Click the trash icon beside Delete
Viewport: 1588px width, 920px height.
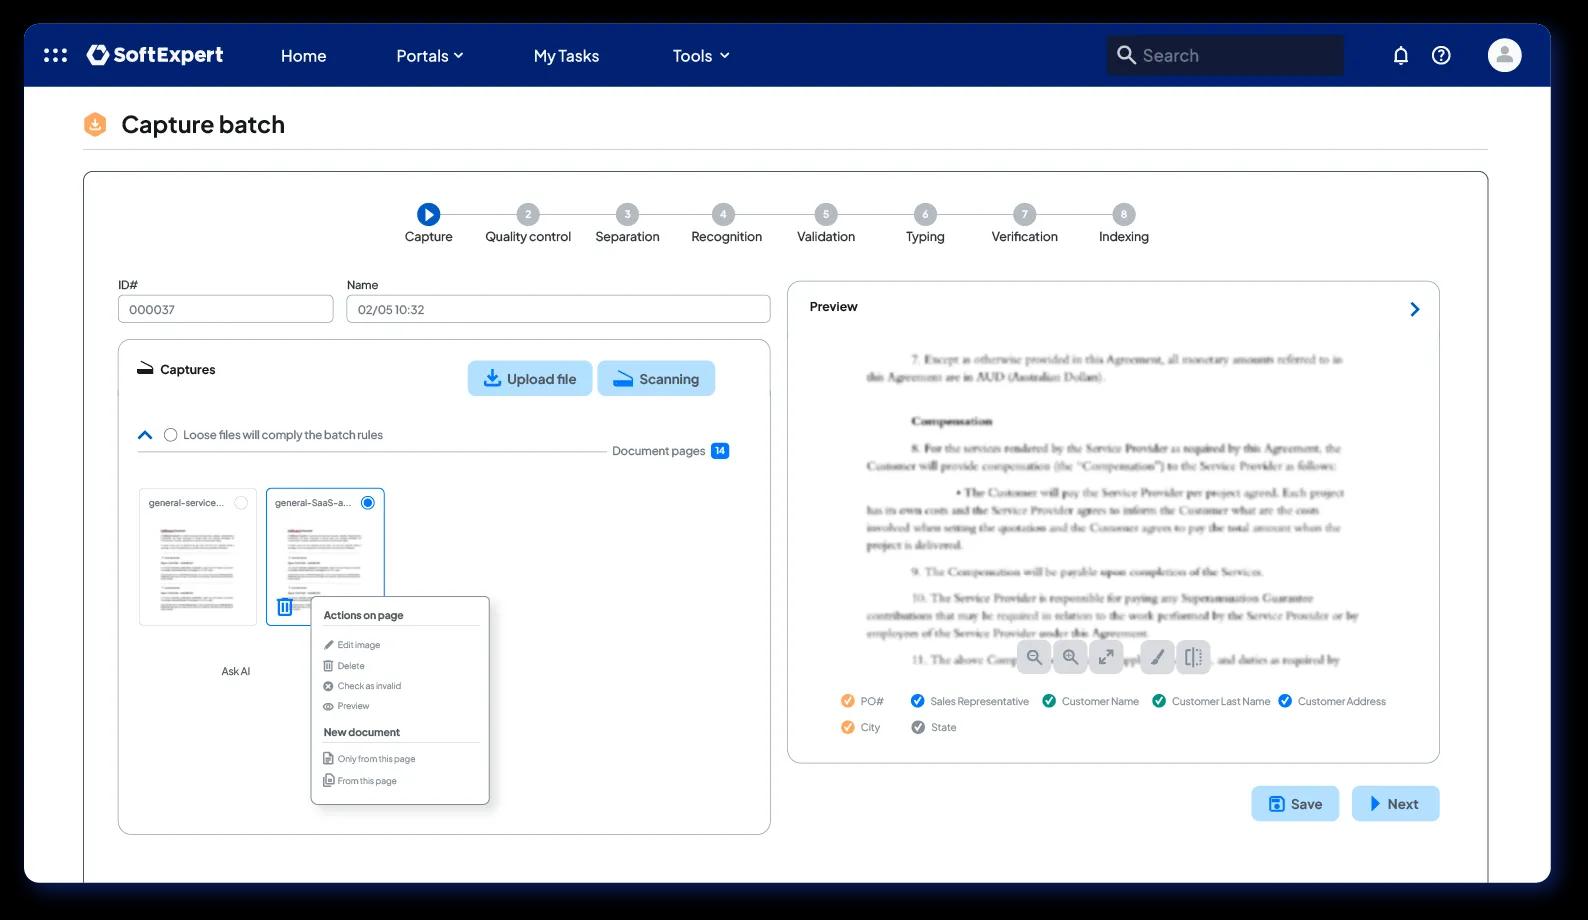tap(328, 666)
